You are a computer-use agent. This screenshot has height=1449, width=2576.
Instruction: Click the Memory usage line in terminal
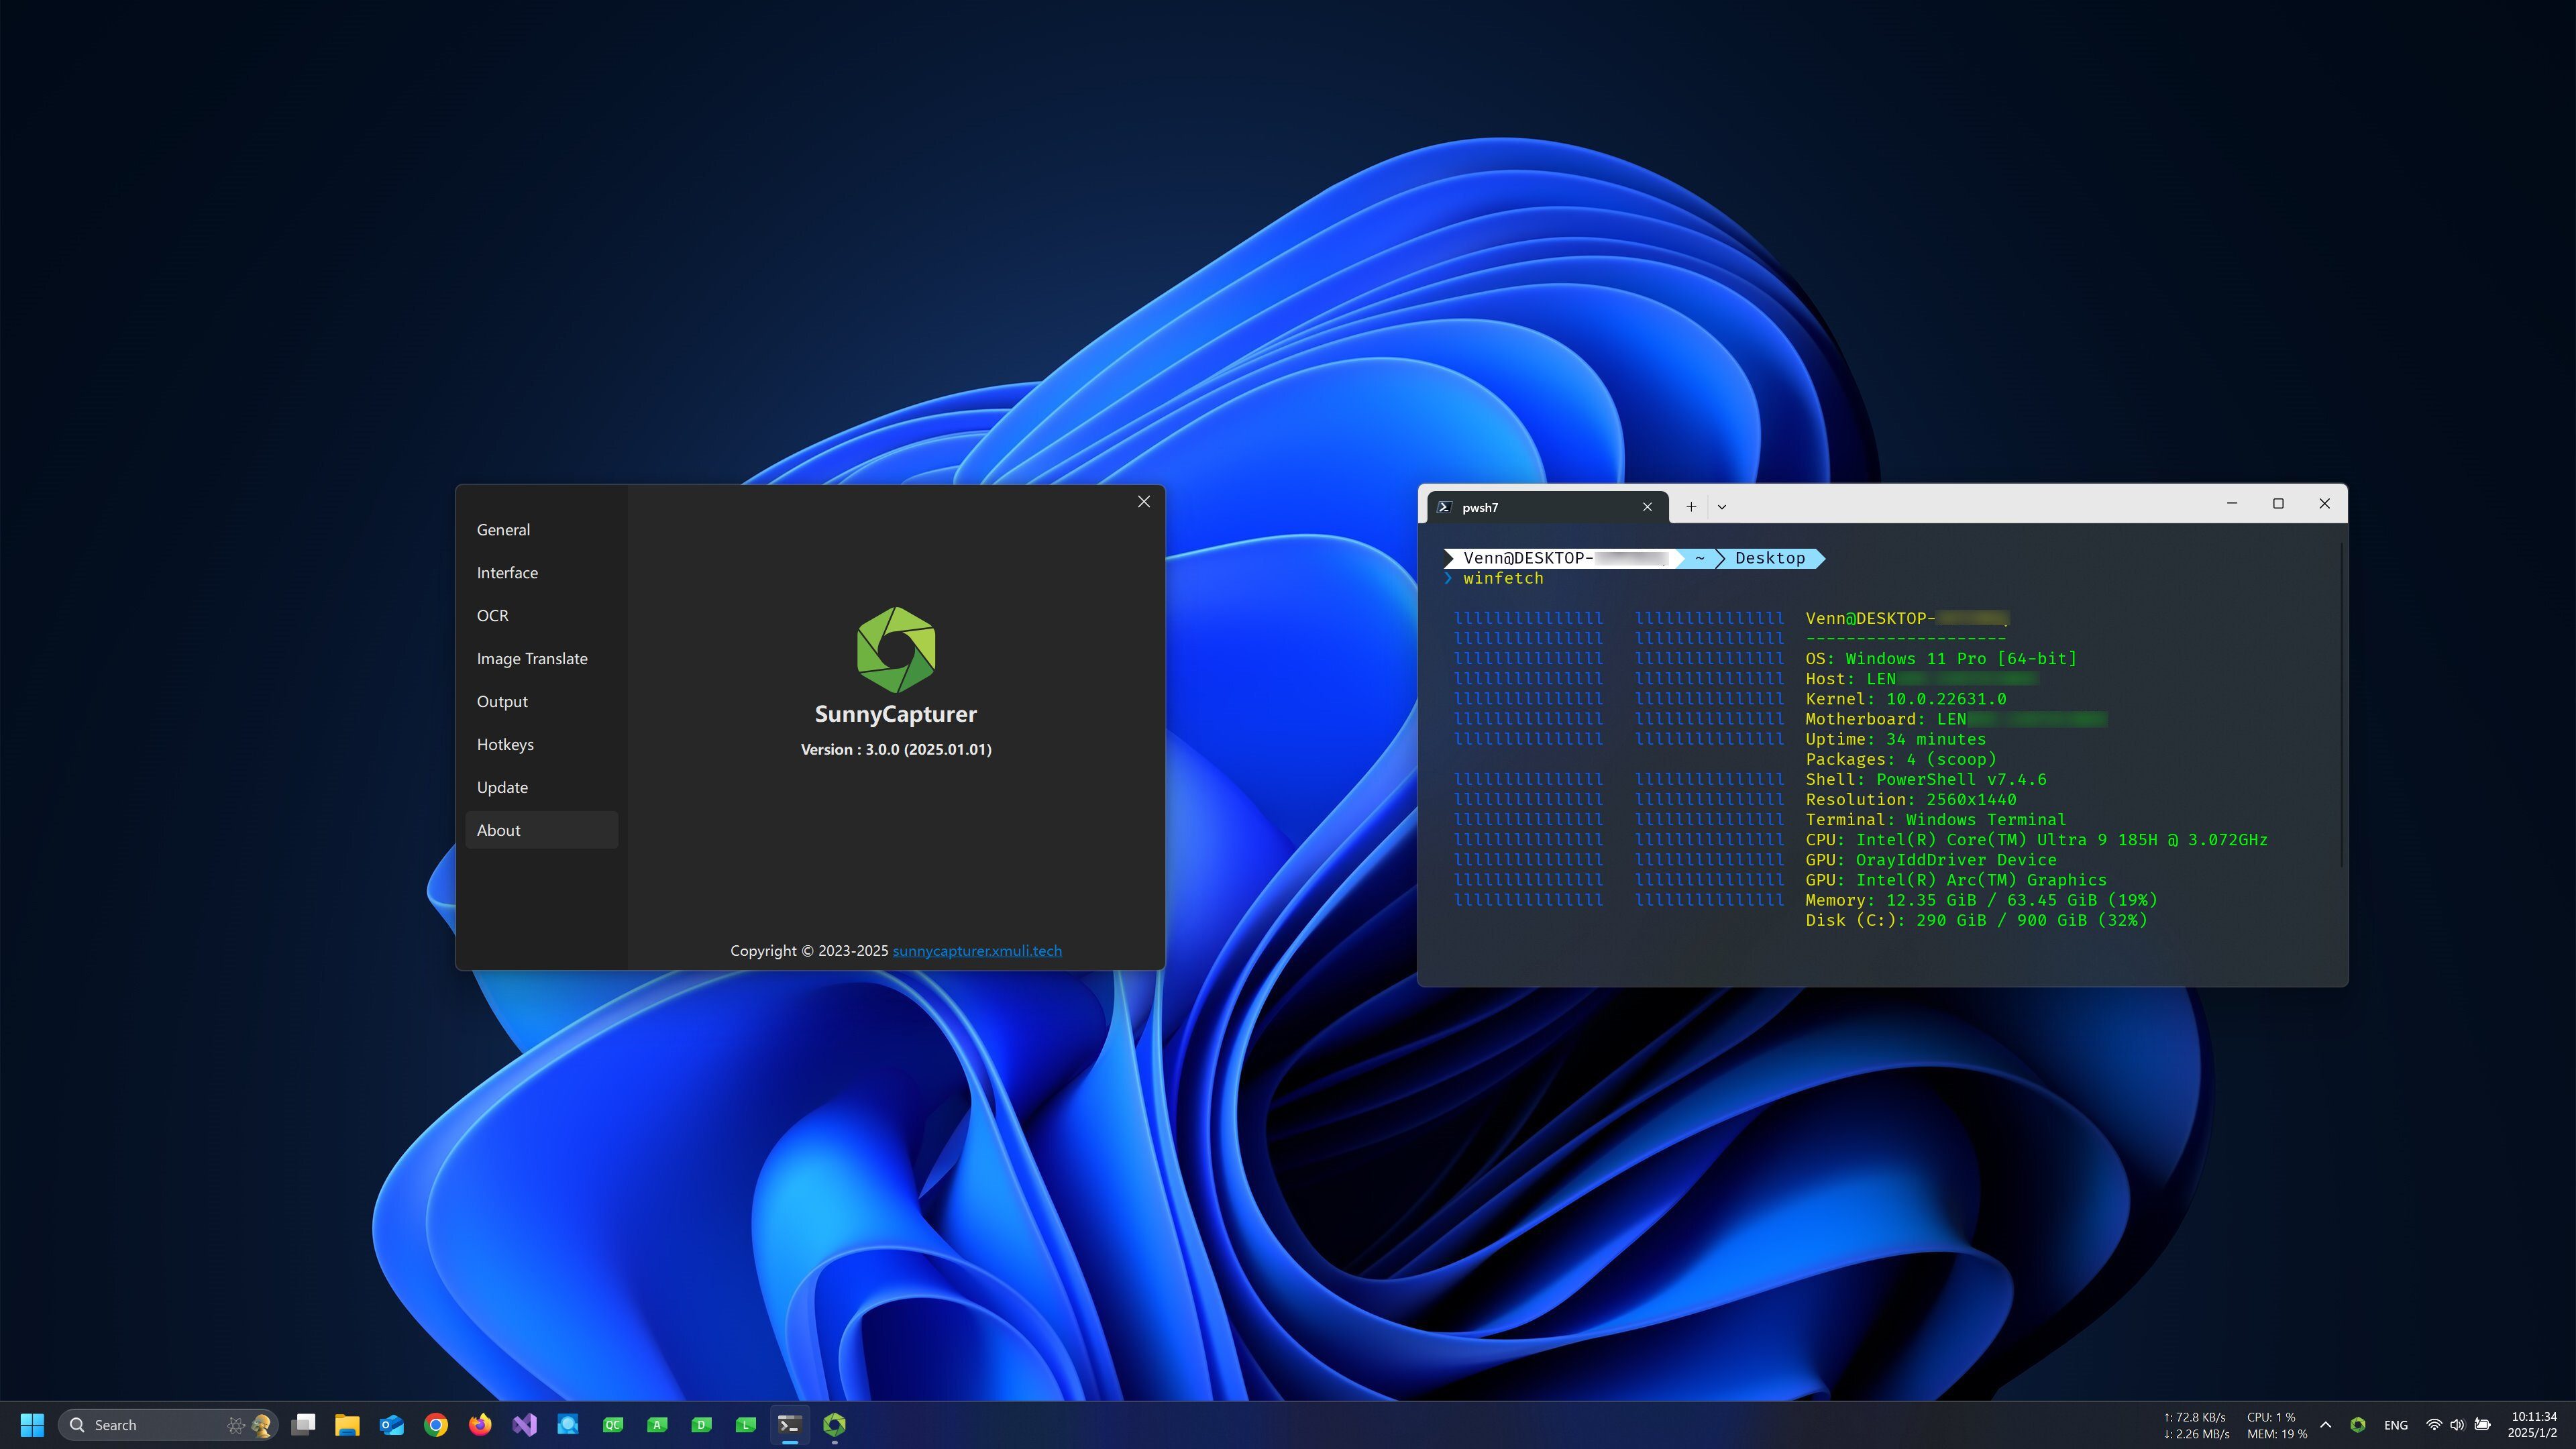[1982, 900]
